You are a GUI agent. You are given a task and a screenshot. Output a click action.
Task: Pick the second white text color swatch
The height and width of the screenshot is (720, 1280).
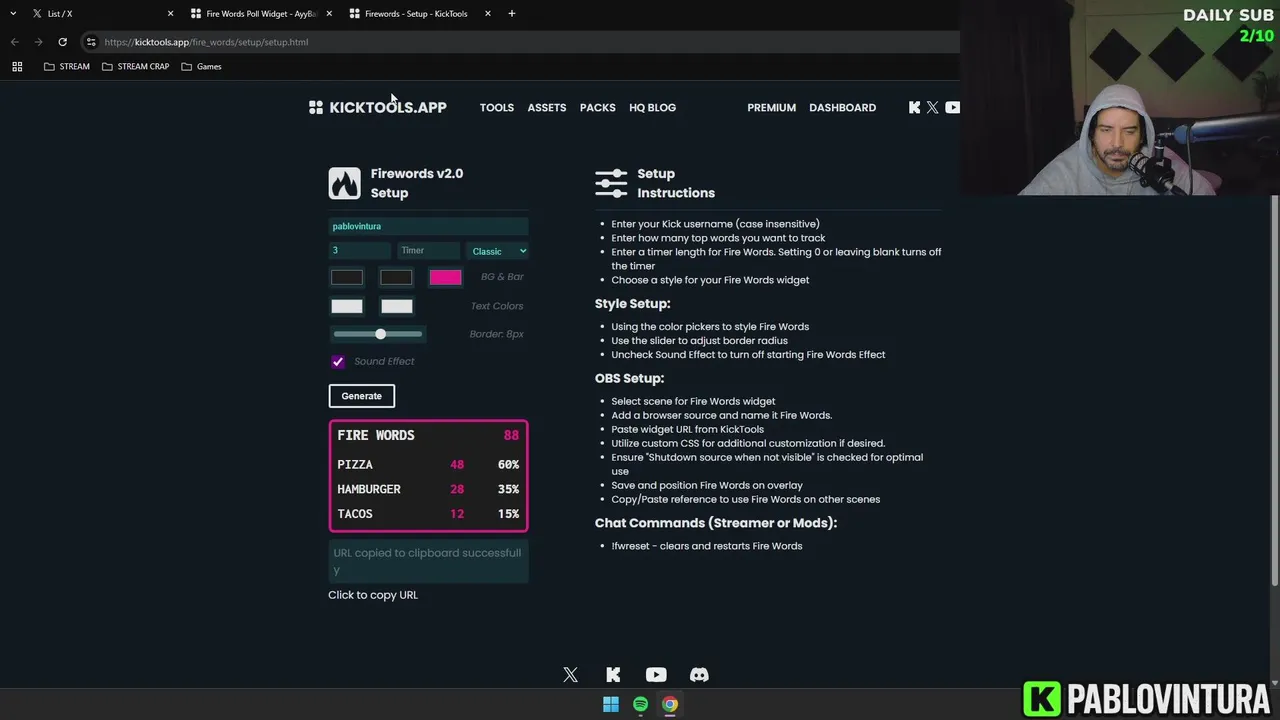(x=396, y=306)
